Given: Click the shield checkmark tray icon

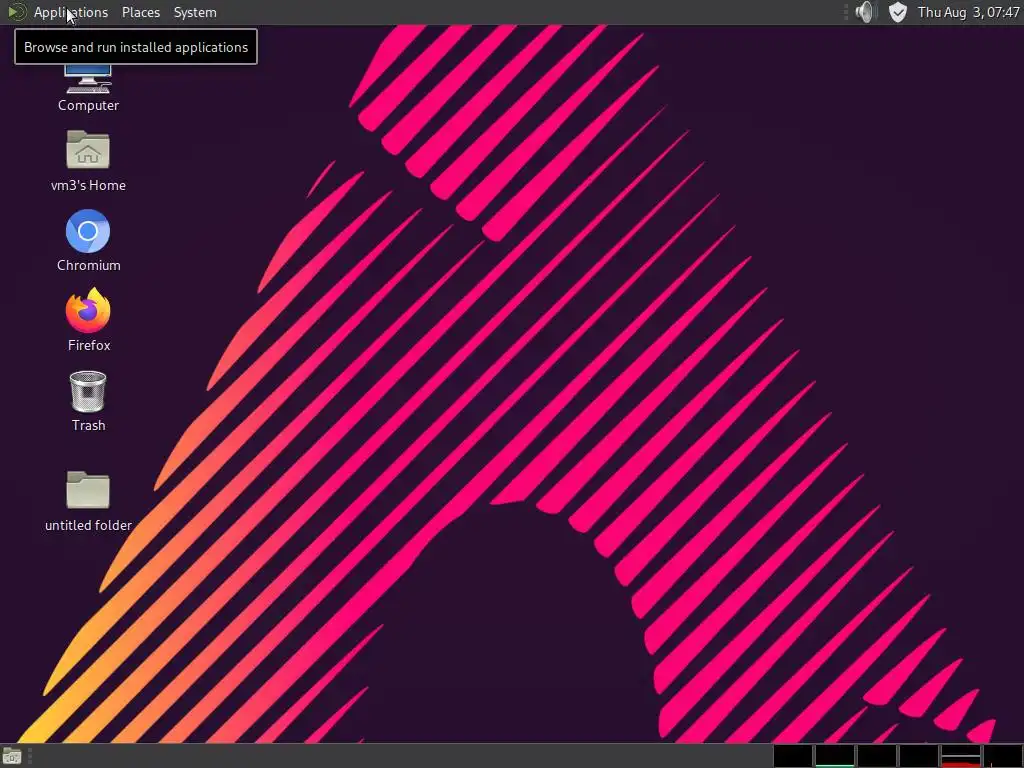Looking at the screenshot, I should point(898,12).
